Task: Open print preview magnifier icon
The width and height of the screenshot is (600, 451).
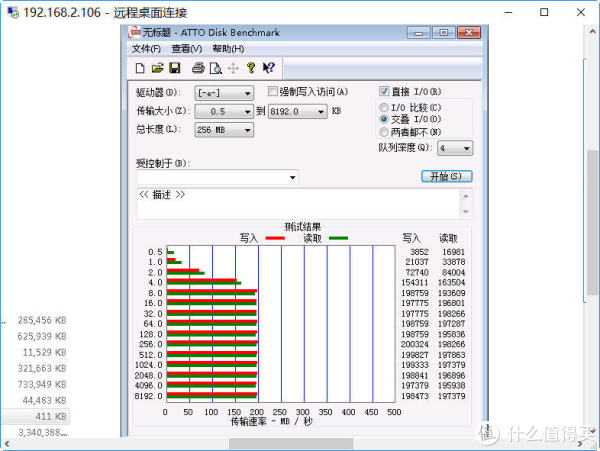Action: pos(216,68)
